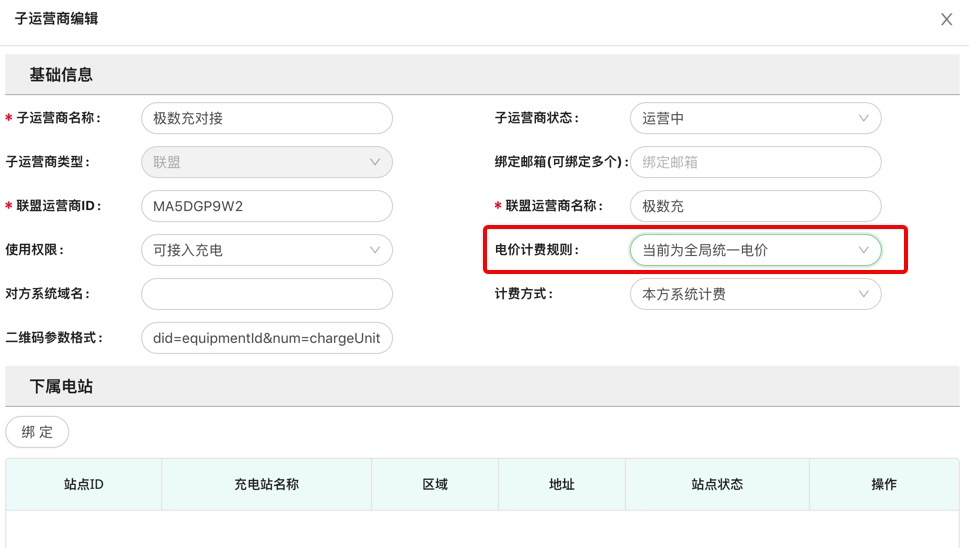969x548 pixels.
Task: Click the 二维码参数格式 input field
Action: [x=266, y=338]
